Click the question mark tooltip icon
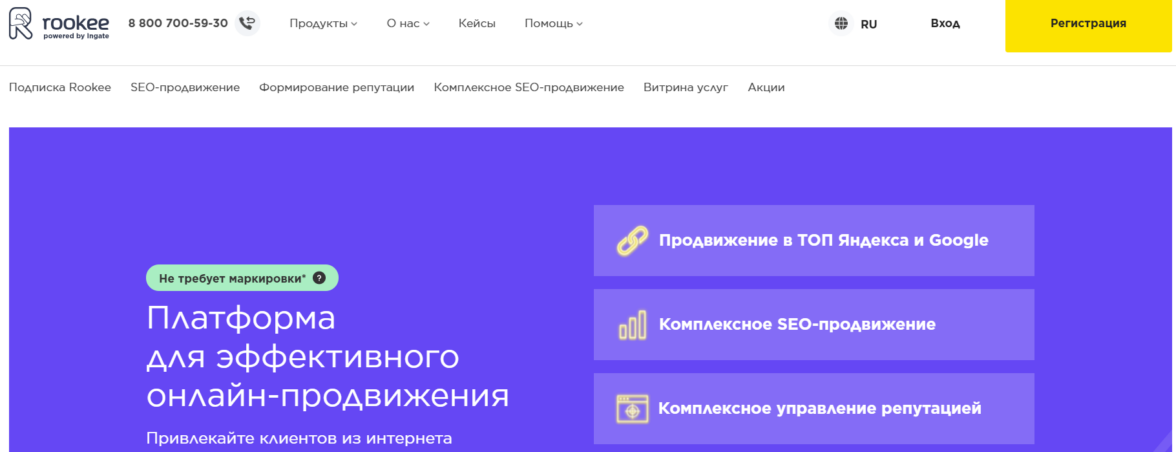 coord(320,278)
